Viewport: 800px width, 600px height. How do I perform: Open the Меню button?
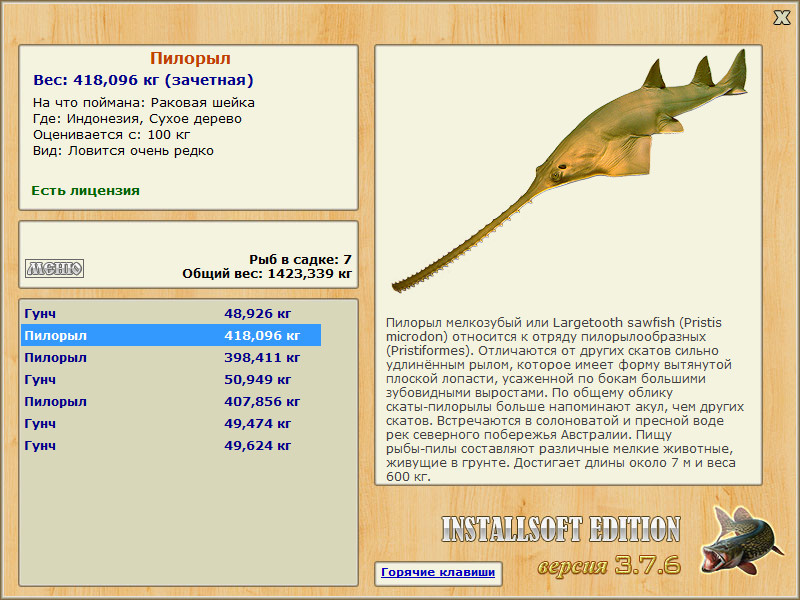(55, 268)
